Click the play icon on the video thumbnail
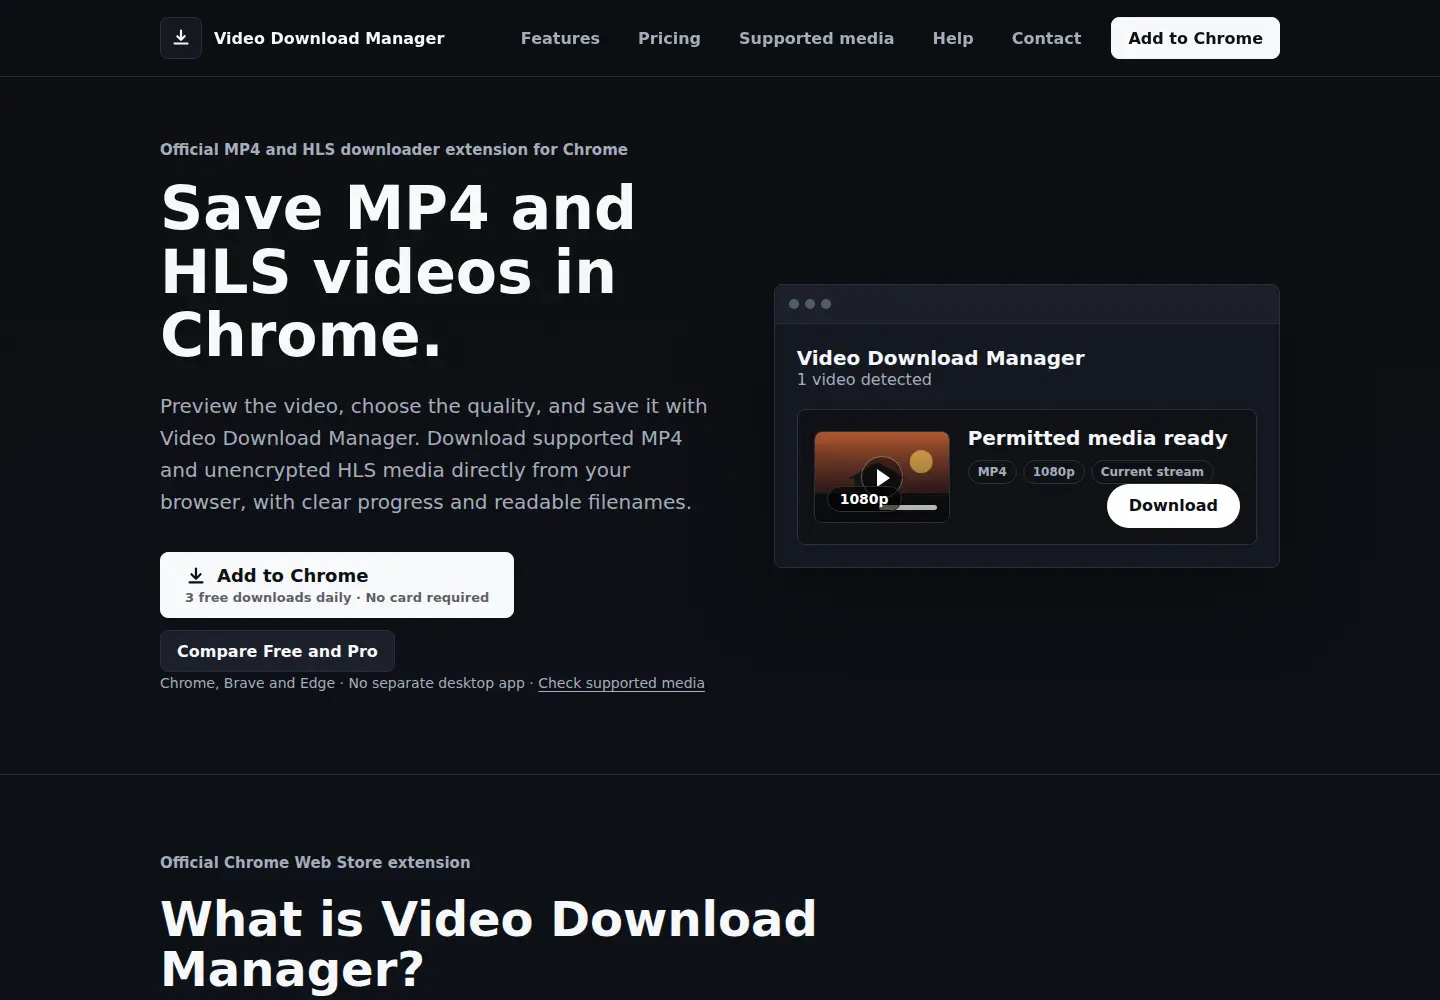Screen dimensions: 1440x1000 click(x=882, y=477)
